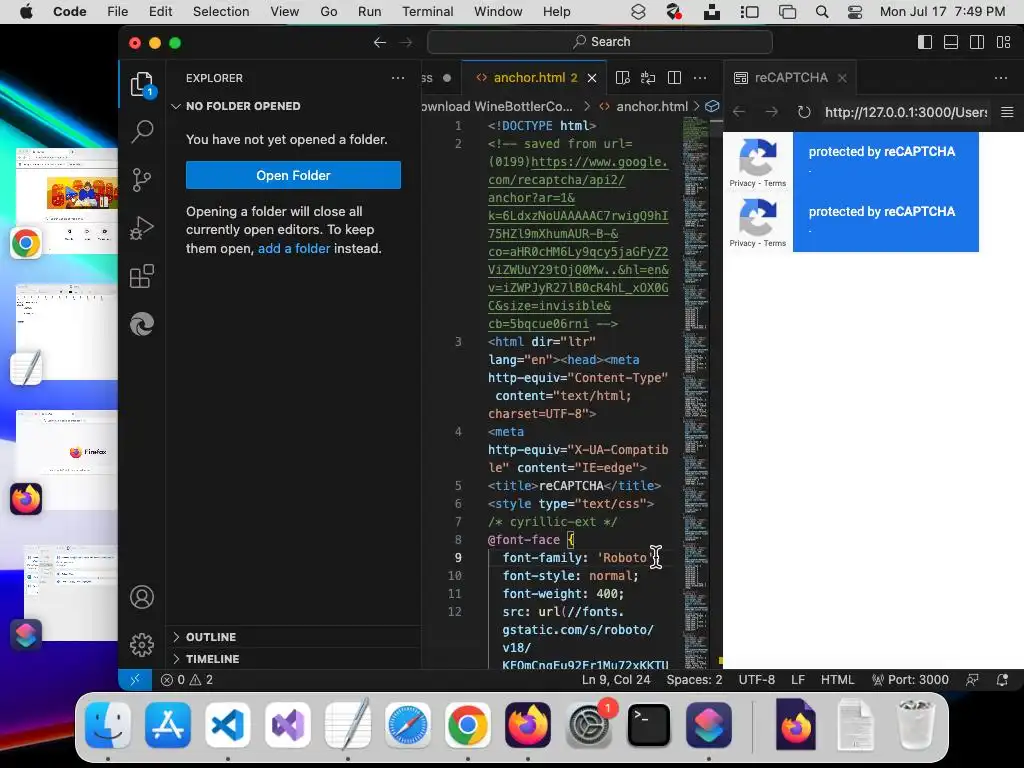This screenshot has width=1024, height=768.
Task: Open Terminal from the Dock
Action: pyautogui.click(x=648, y=725)
